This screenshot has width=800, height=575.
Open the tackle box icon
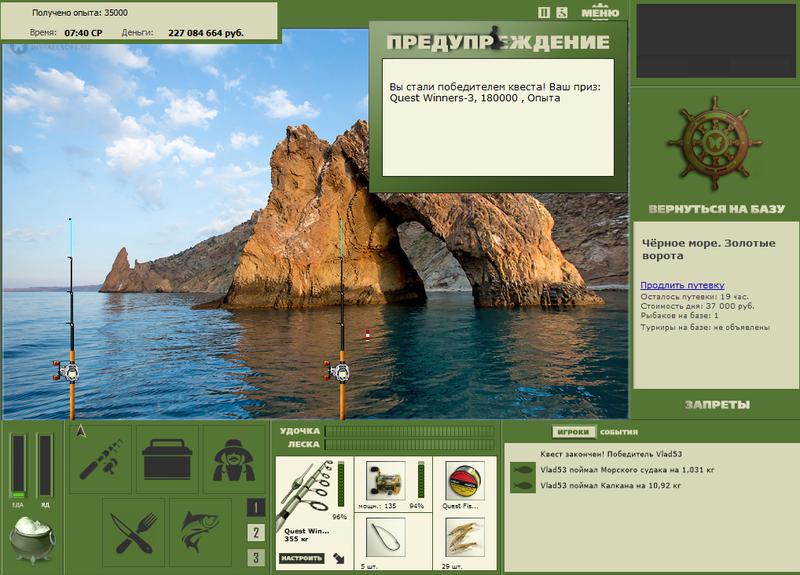point(167,459)
